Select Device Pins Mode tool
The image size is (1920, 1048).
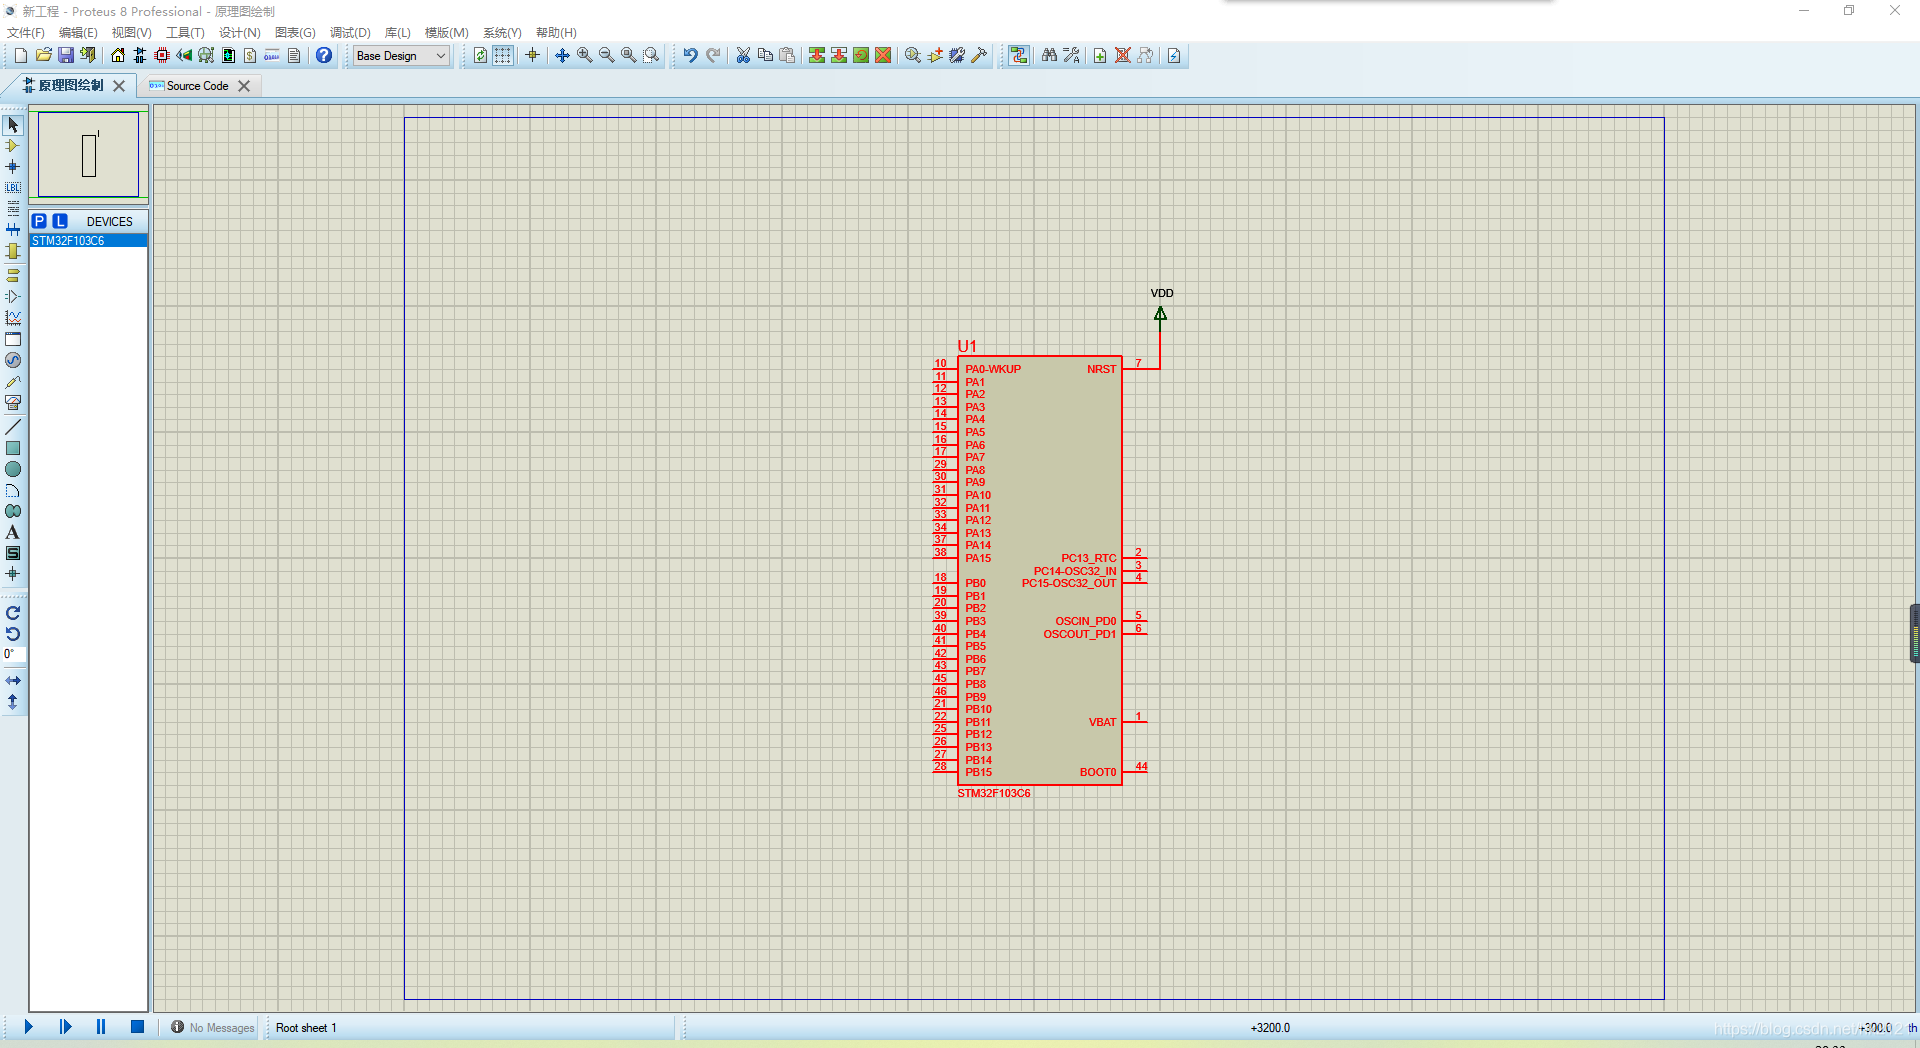coord(13,296)
